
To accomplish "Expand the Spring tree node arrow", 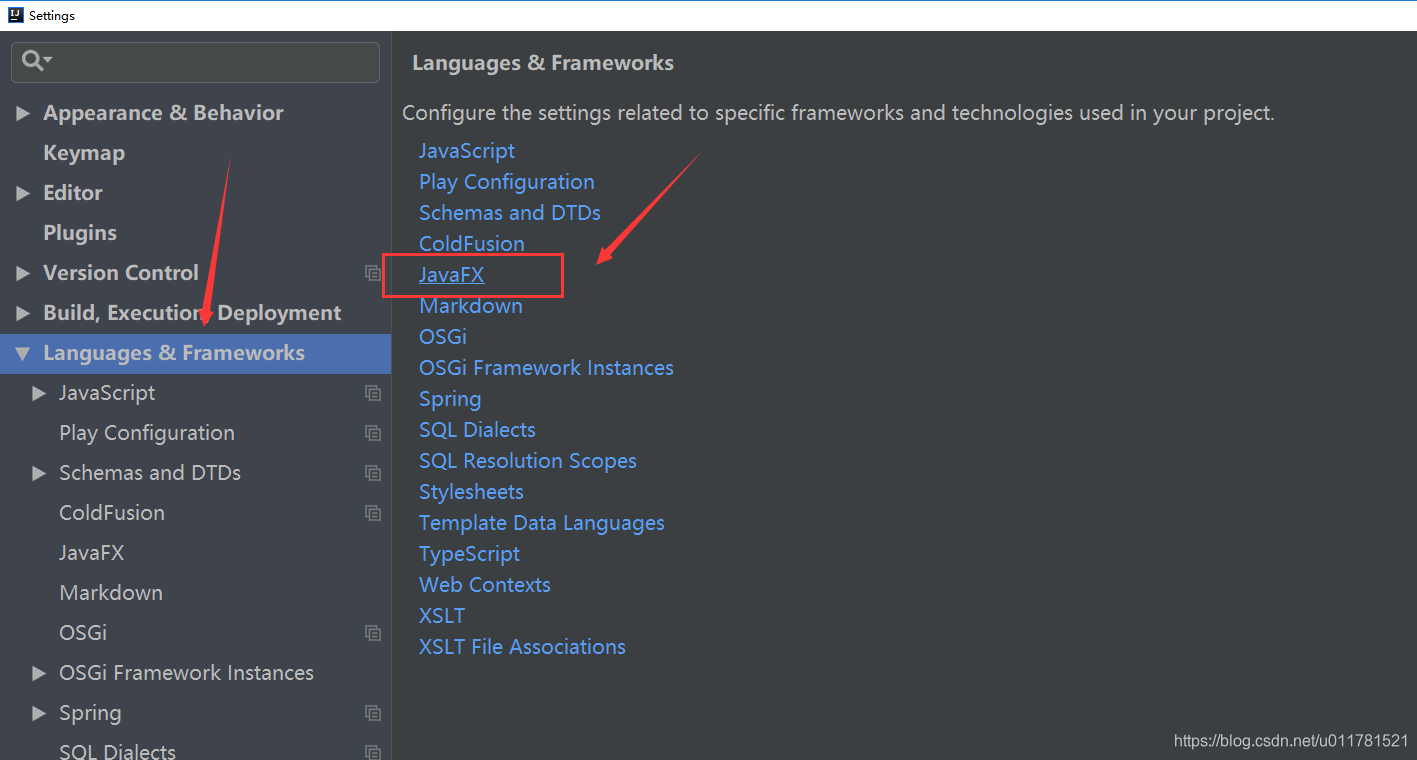I will 39,713.
